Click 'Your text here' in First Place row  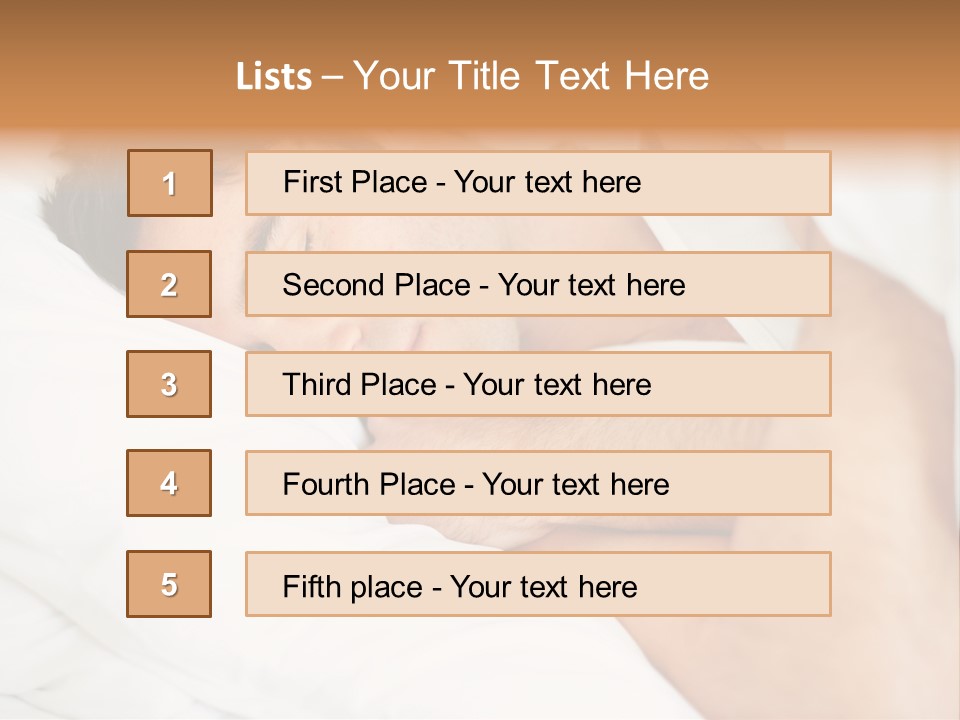click(547, 182)
